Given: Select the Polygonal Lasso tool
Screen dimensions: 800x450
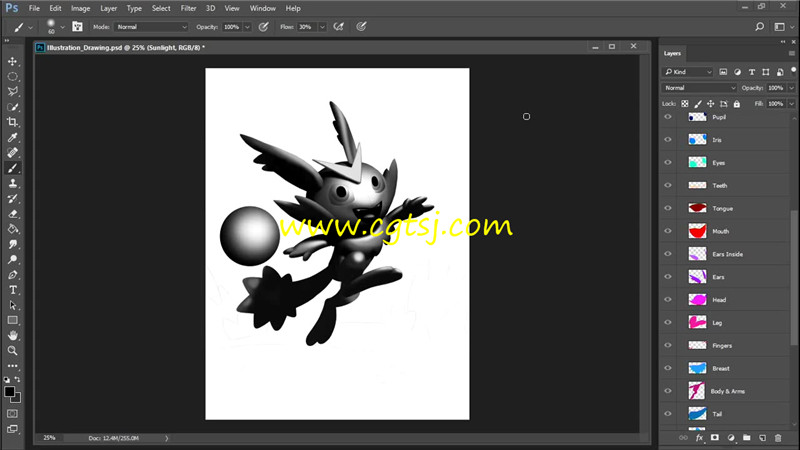Looking at the screenshot, I should 12,92.
